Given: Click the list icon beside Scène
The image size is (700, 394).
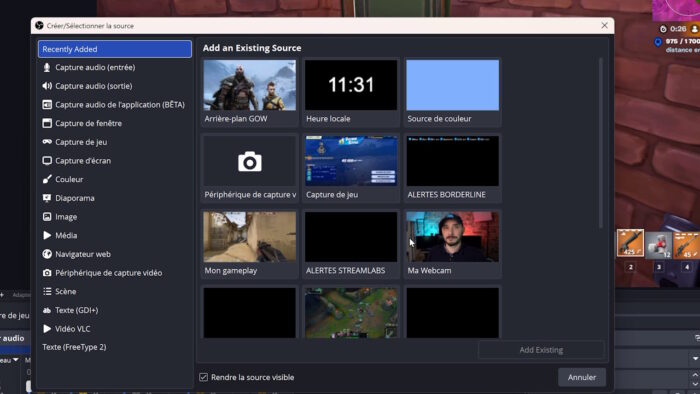Looking at the screenshot, I should point(47,291).
